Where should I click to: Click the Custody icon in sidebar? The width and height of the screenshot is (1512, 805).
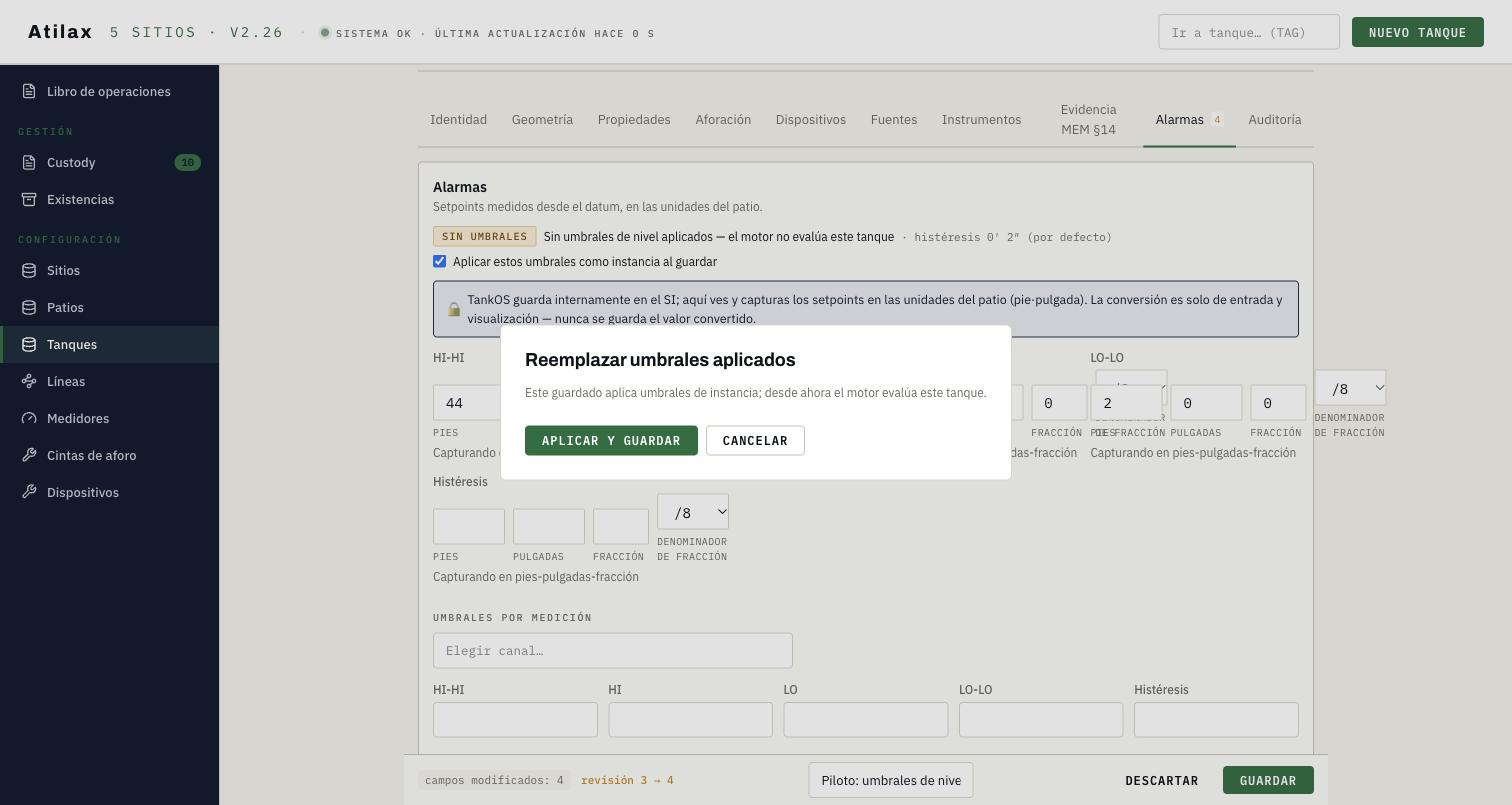click(x=29, y=162)
